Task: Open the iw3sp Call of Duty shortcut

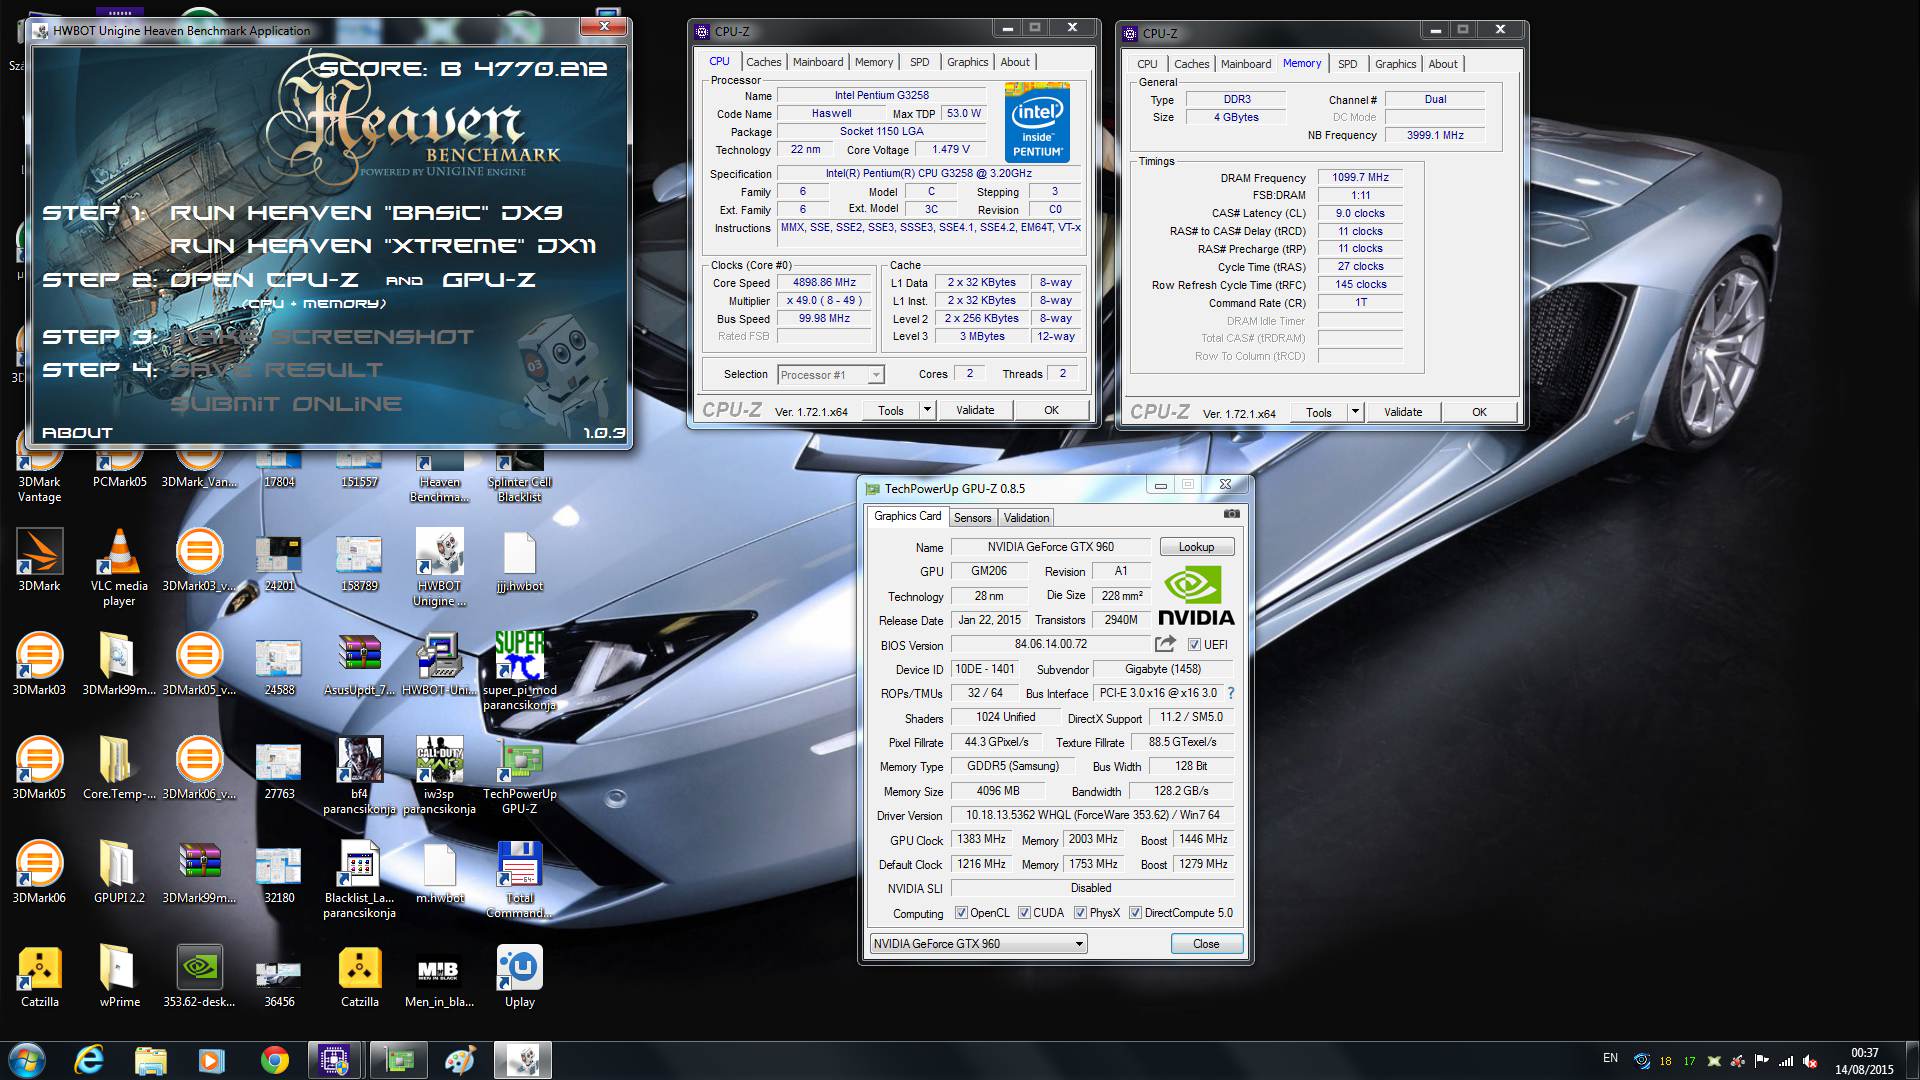Action: (439, 774)
